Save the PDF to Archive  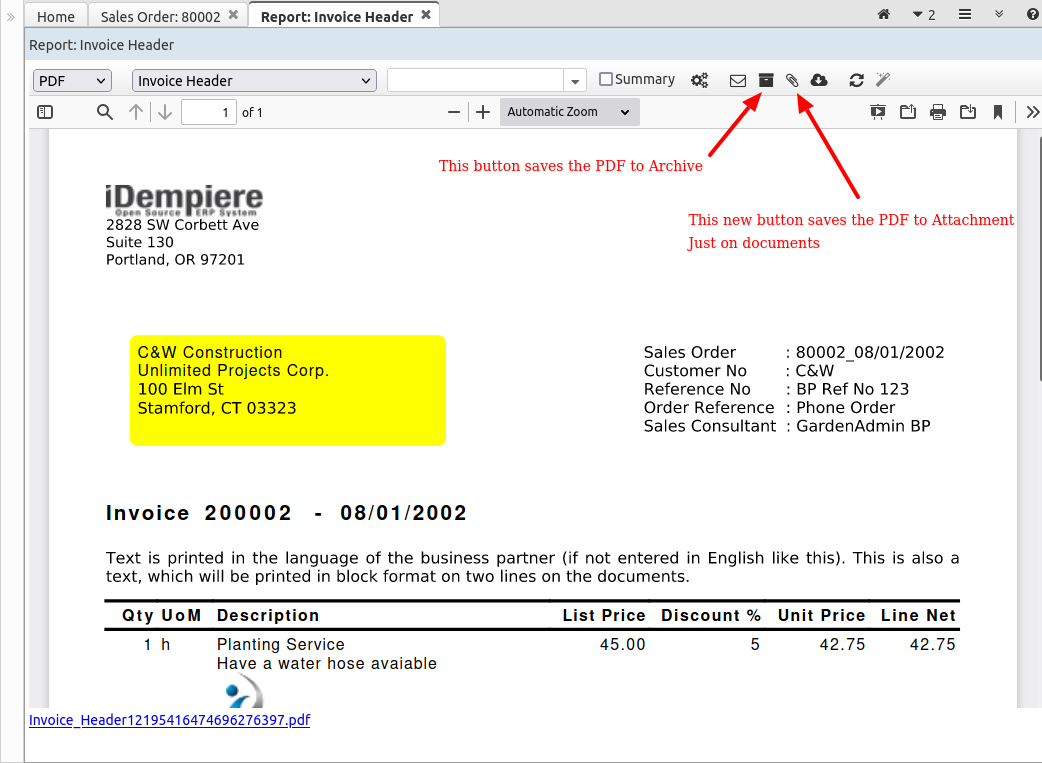click(766, 80)
